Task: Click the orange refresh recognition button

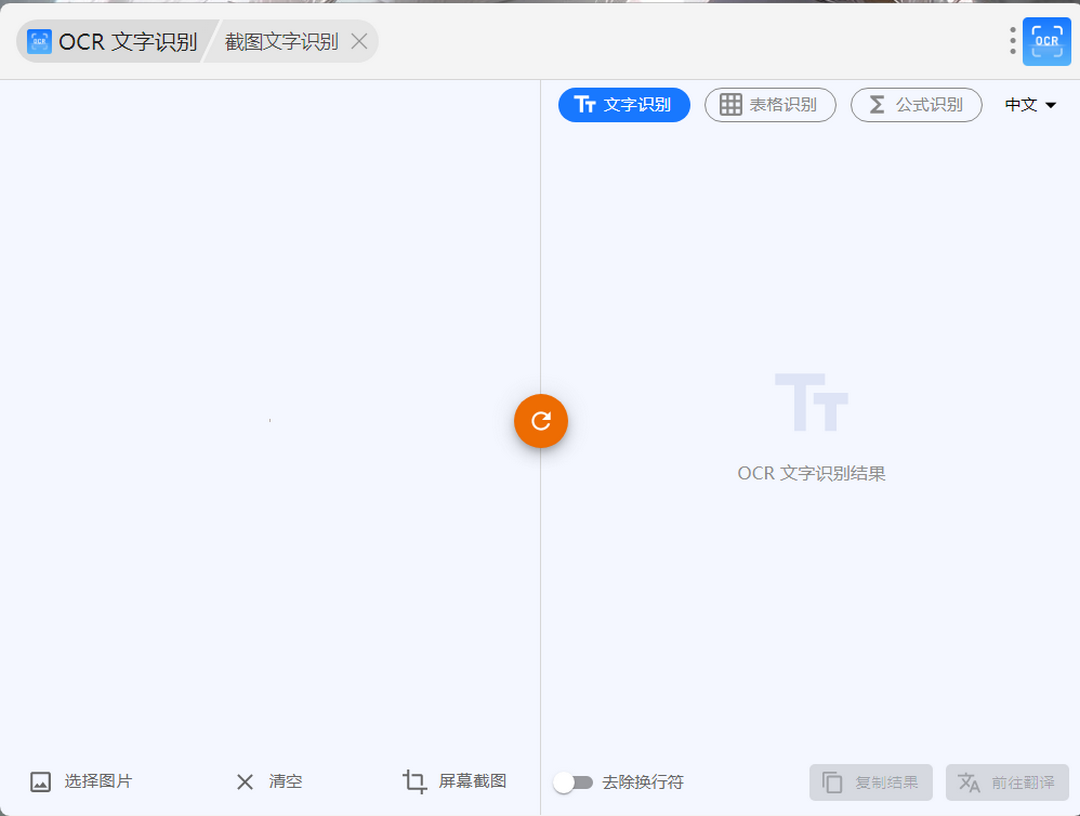Action: point(541,421)
